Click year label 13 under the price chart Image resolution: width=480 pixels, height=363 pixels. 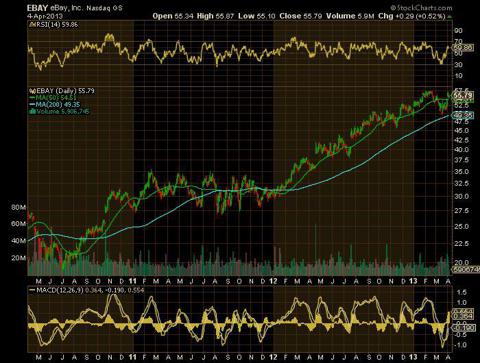[x=413, y=281]
